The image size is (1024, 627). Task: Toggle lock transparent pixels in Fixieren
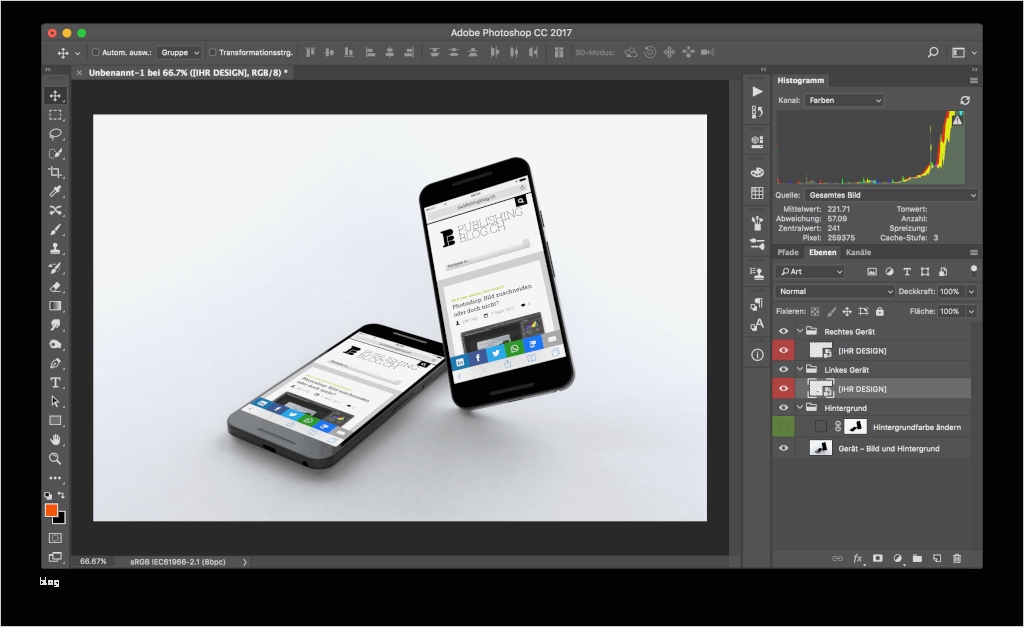[815, 312]
